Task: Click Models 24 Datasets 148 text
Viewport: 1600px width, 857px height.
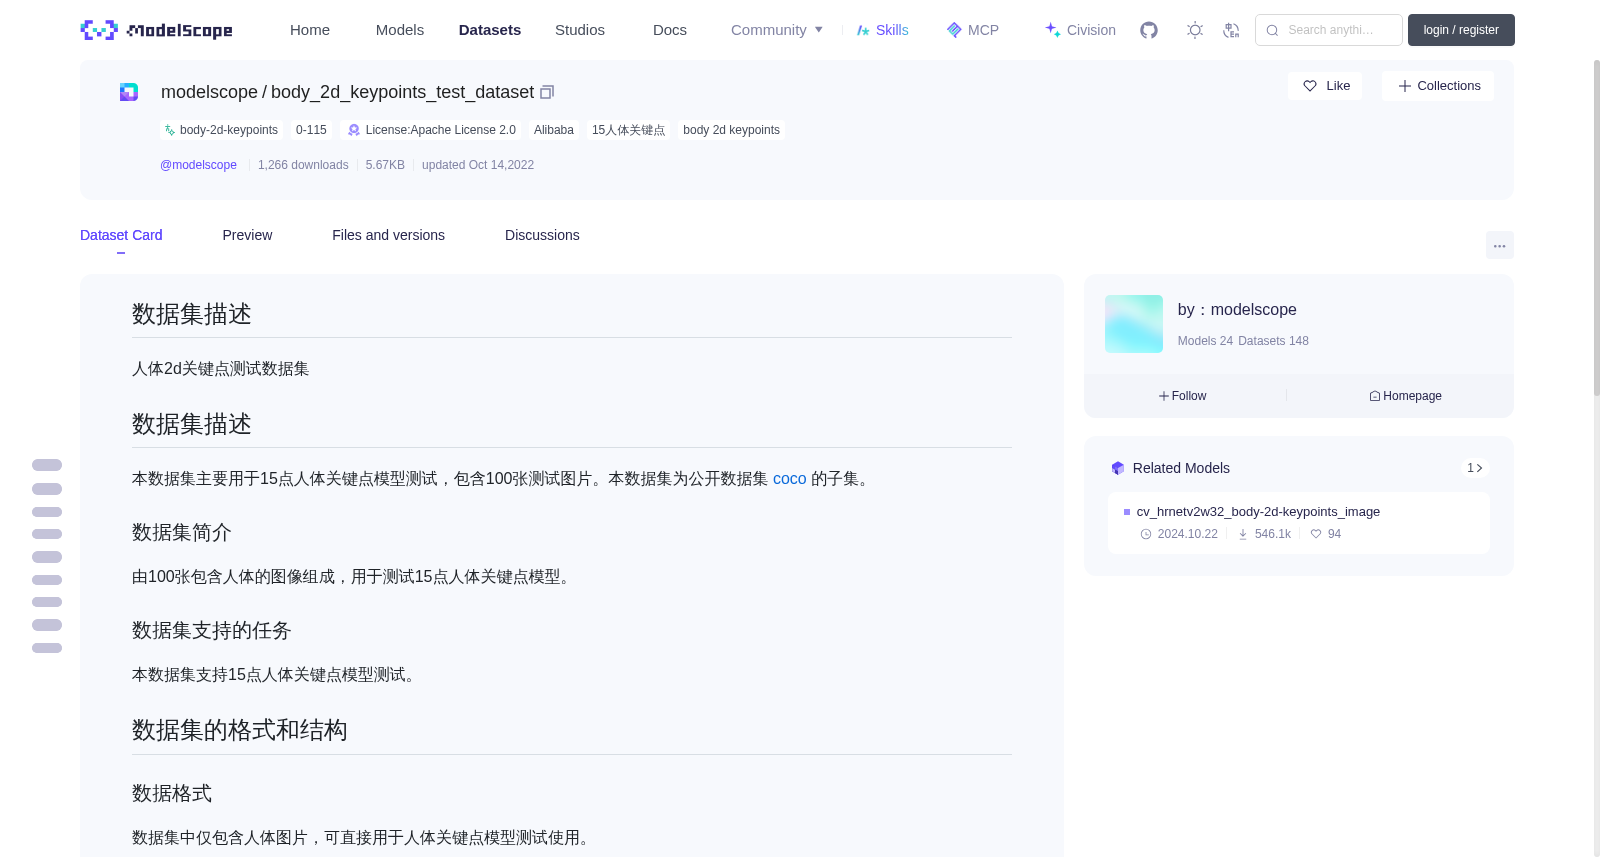Action: tap(1243, 341)
